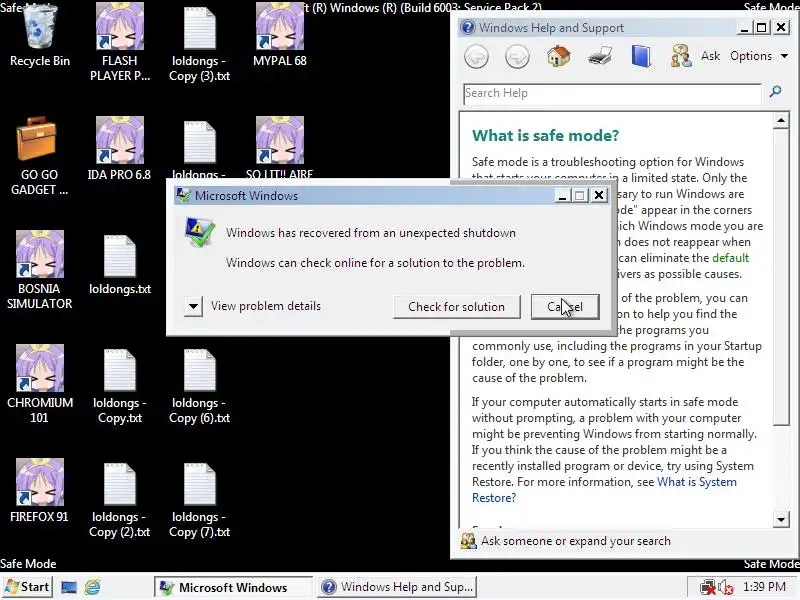This screenshot has width=800, height=600.
Task: Select the loldongs - Copy (3).txt file
Action: (199, 43)
